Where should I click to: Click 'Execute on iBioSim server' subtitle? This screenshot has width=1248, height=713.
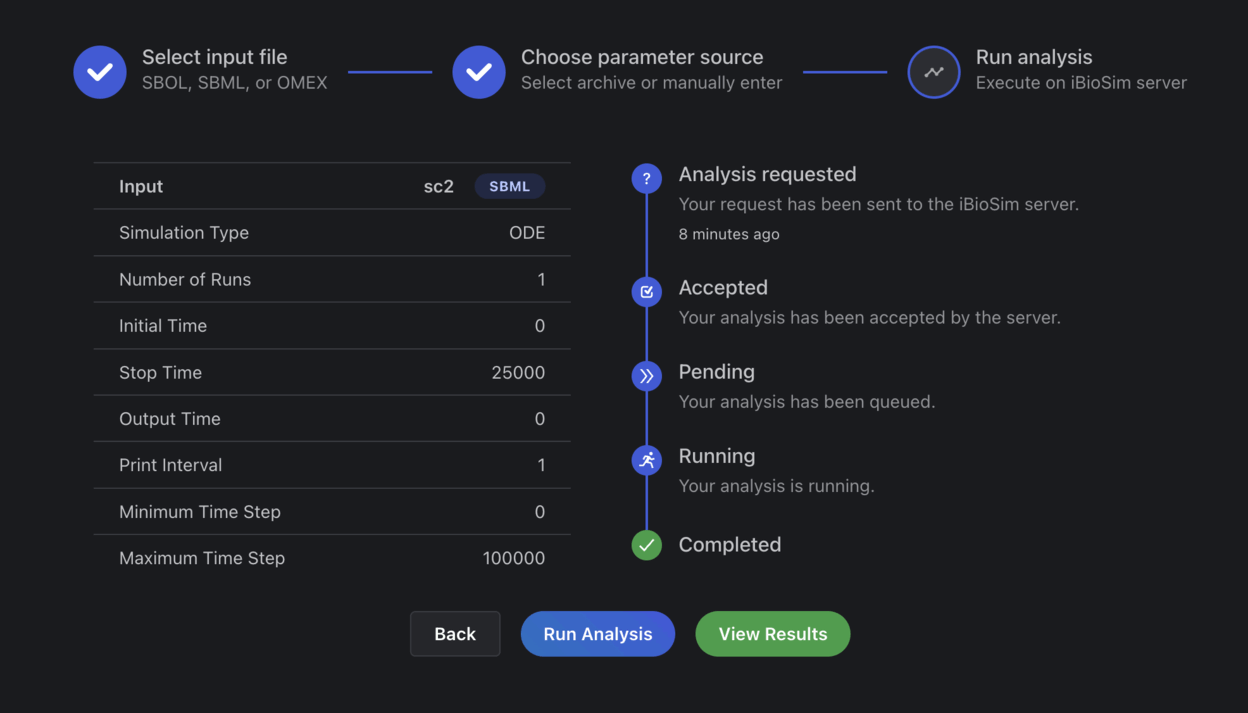[x=1081, y=83]
